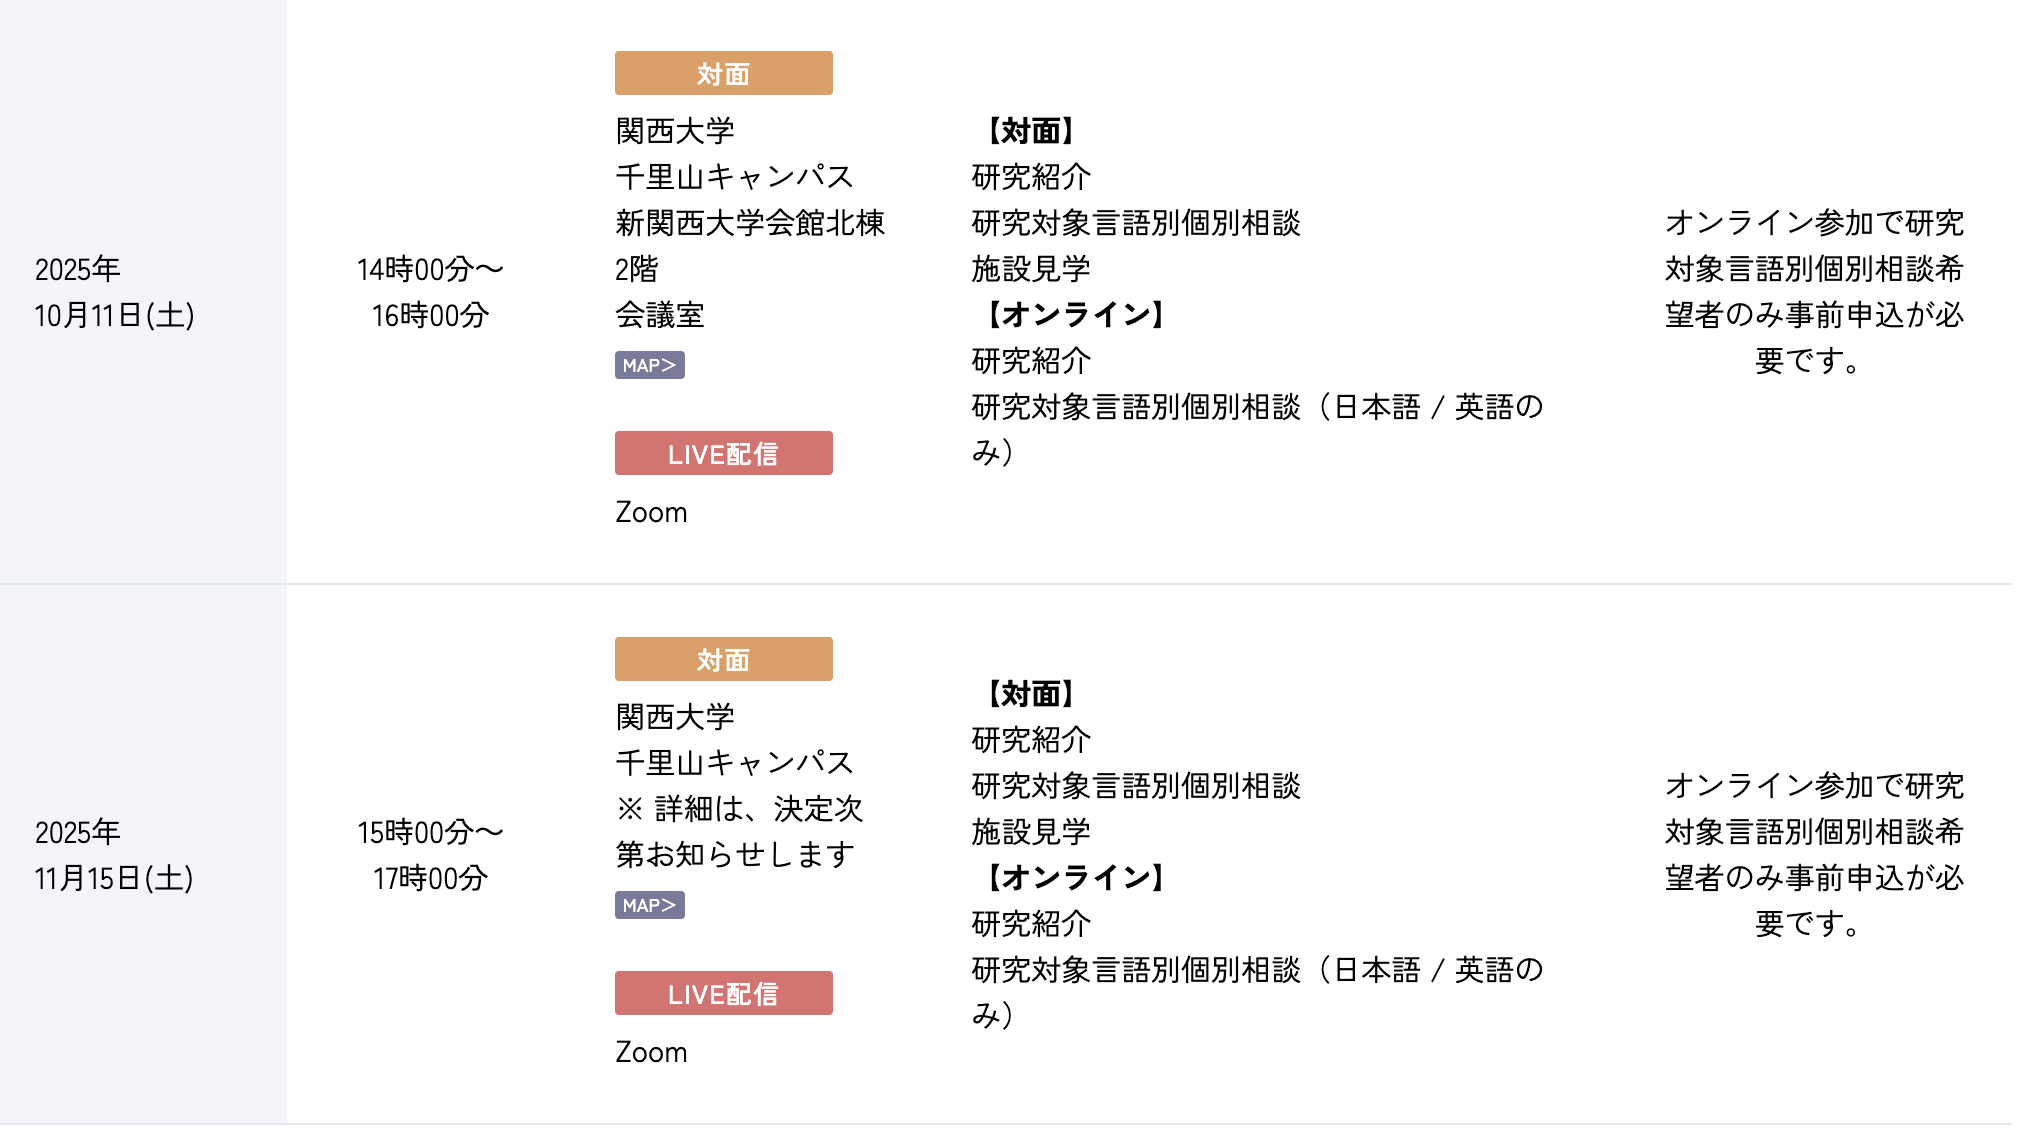The image size is (2034, 1128).
Task: Click the Zoom text in the October 11 row
Action: (651, 512)
